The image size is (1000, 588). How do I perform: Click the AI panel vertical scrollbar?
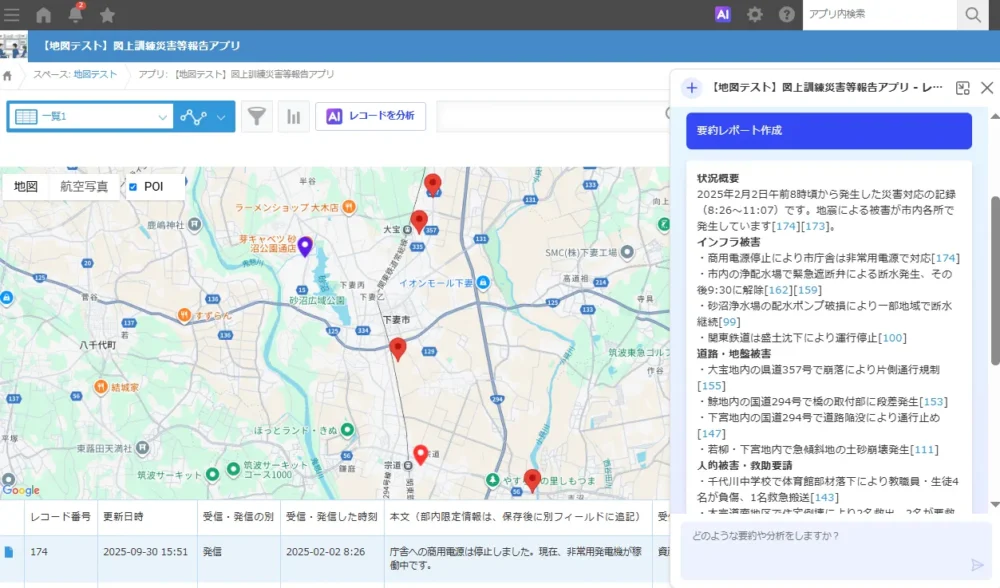pos(994,280)
